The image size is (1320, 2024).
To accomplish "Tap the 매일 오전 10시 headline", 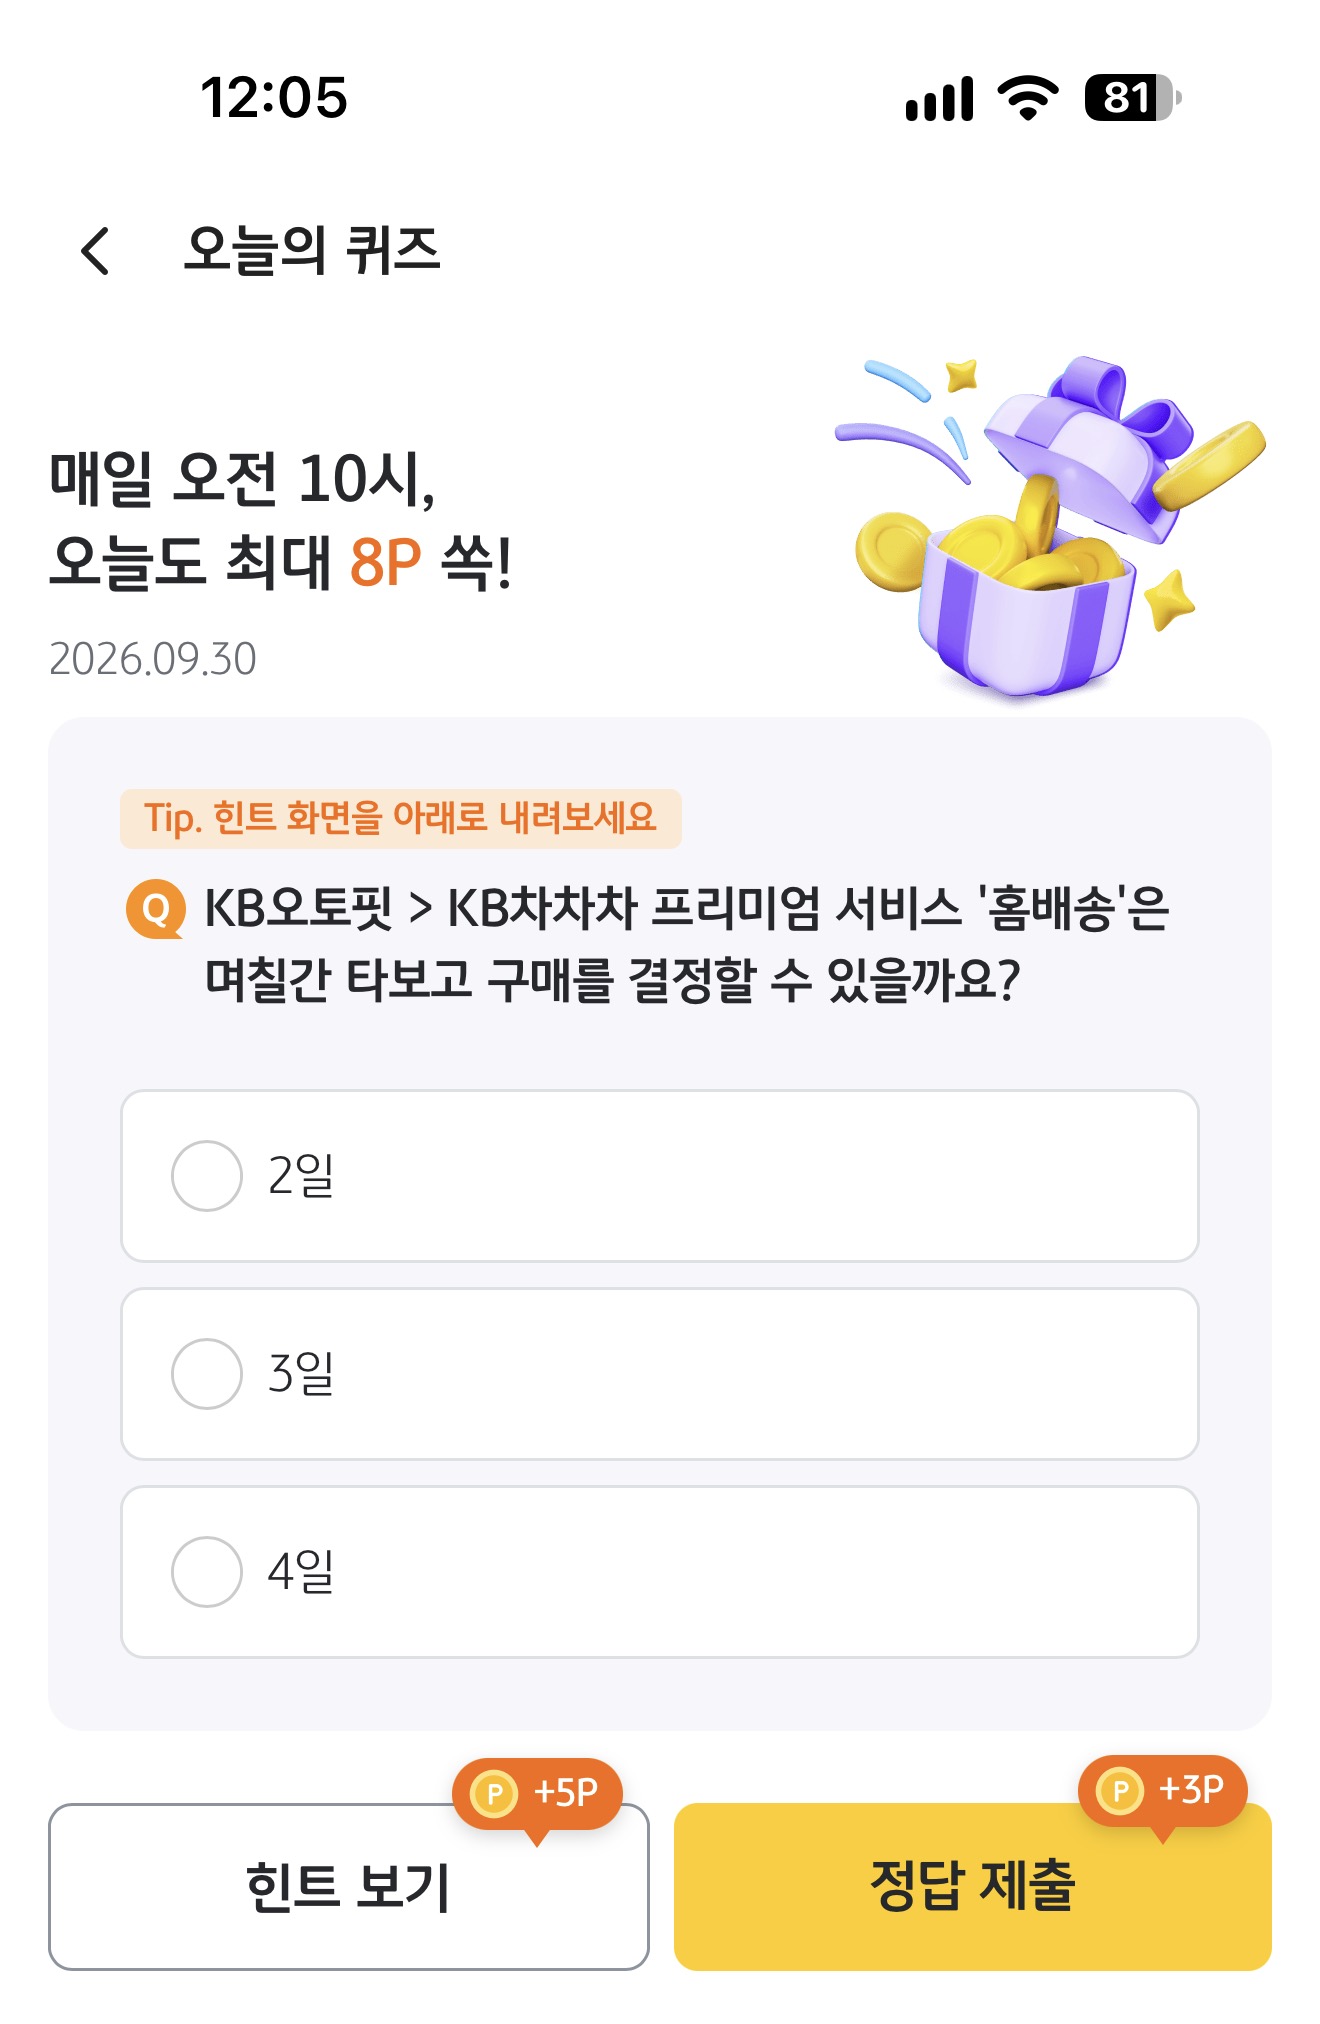I will coord(243,479).
